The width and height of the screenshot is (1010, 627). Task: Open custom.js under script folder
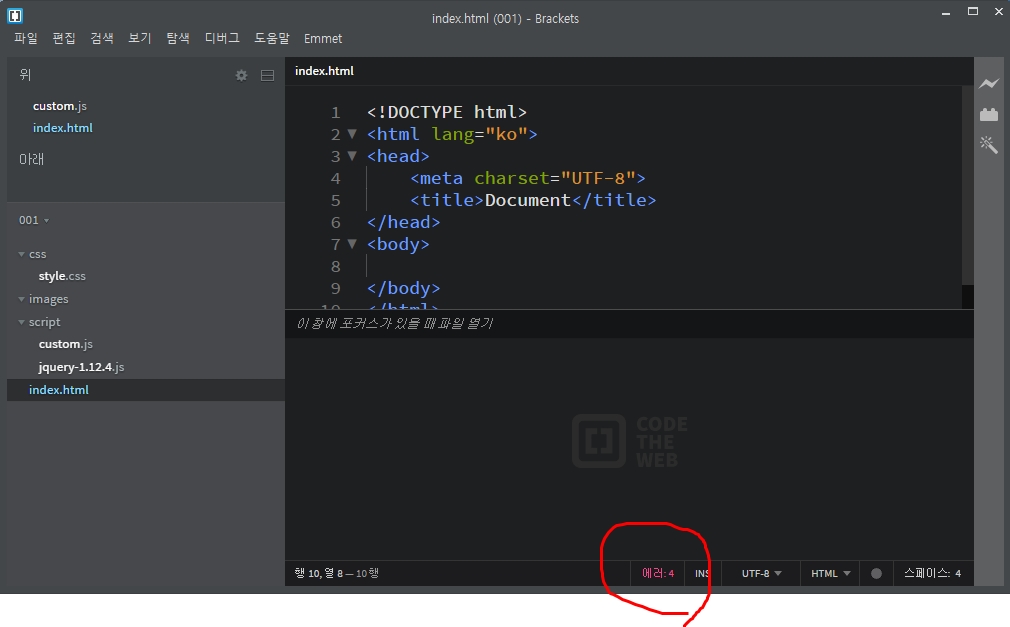(66, 344)
